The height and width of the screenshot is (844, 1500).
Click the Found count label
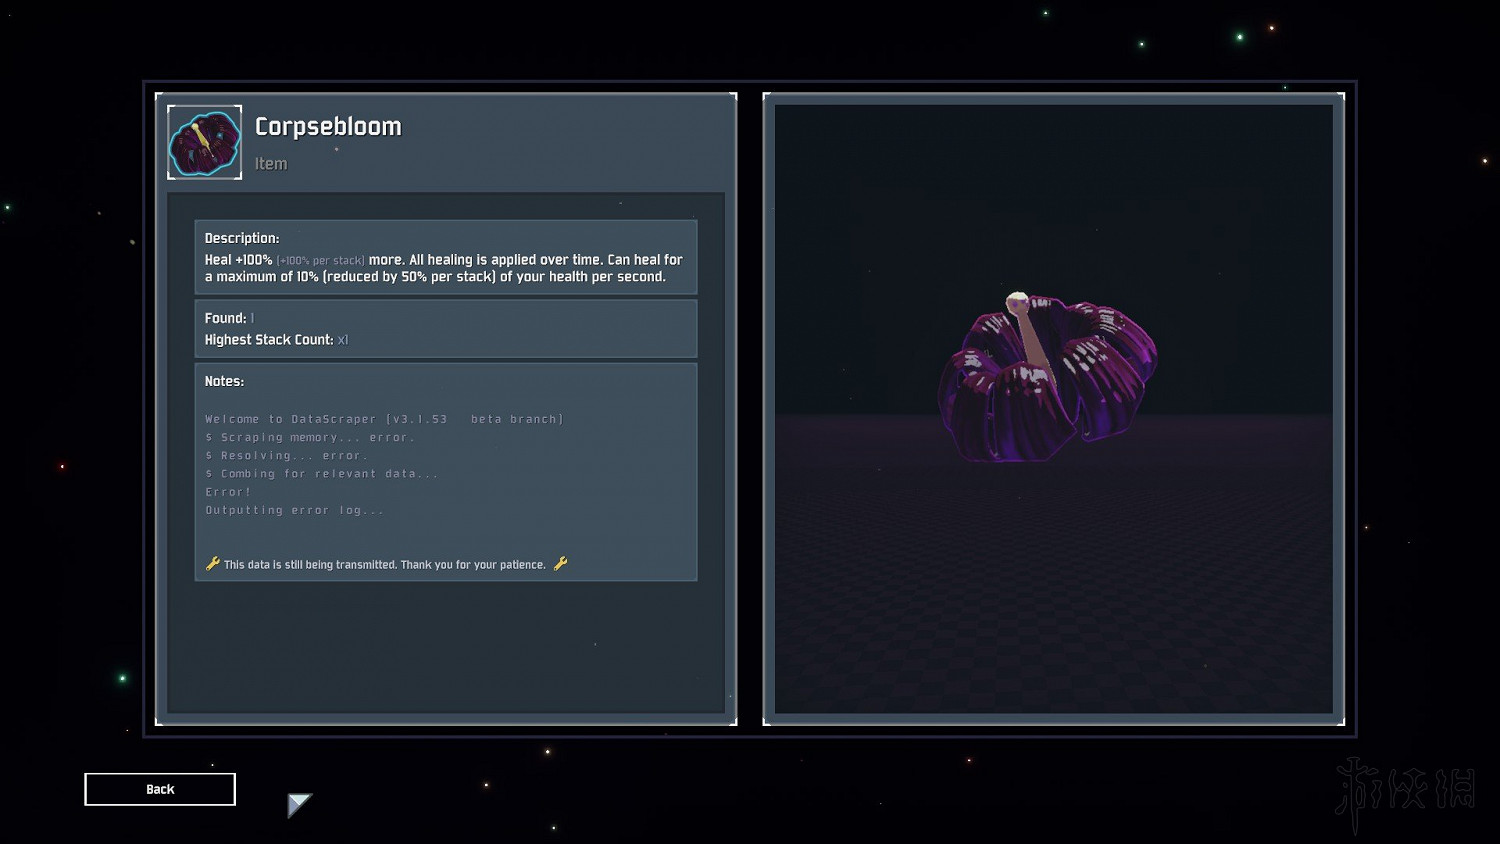tap(228, 318)
